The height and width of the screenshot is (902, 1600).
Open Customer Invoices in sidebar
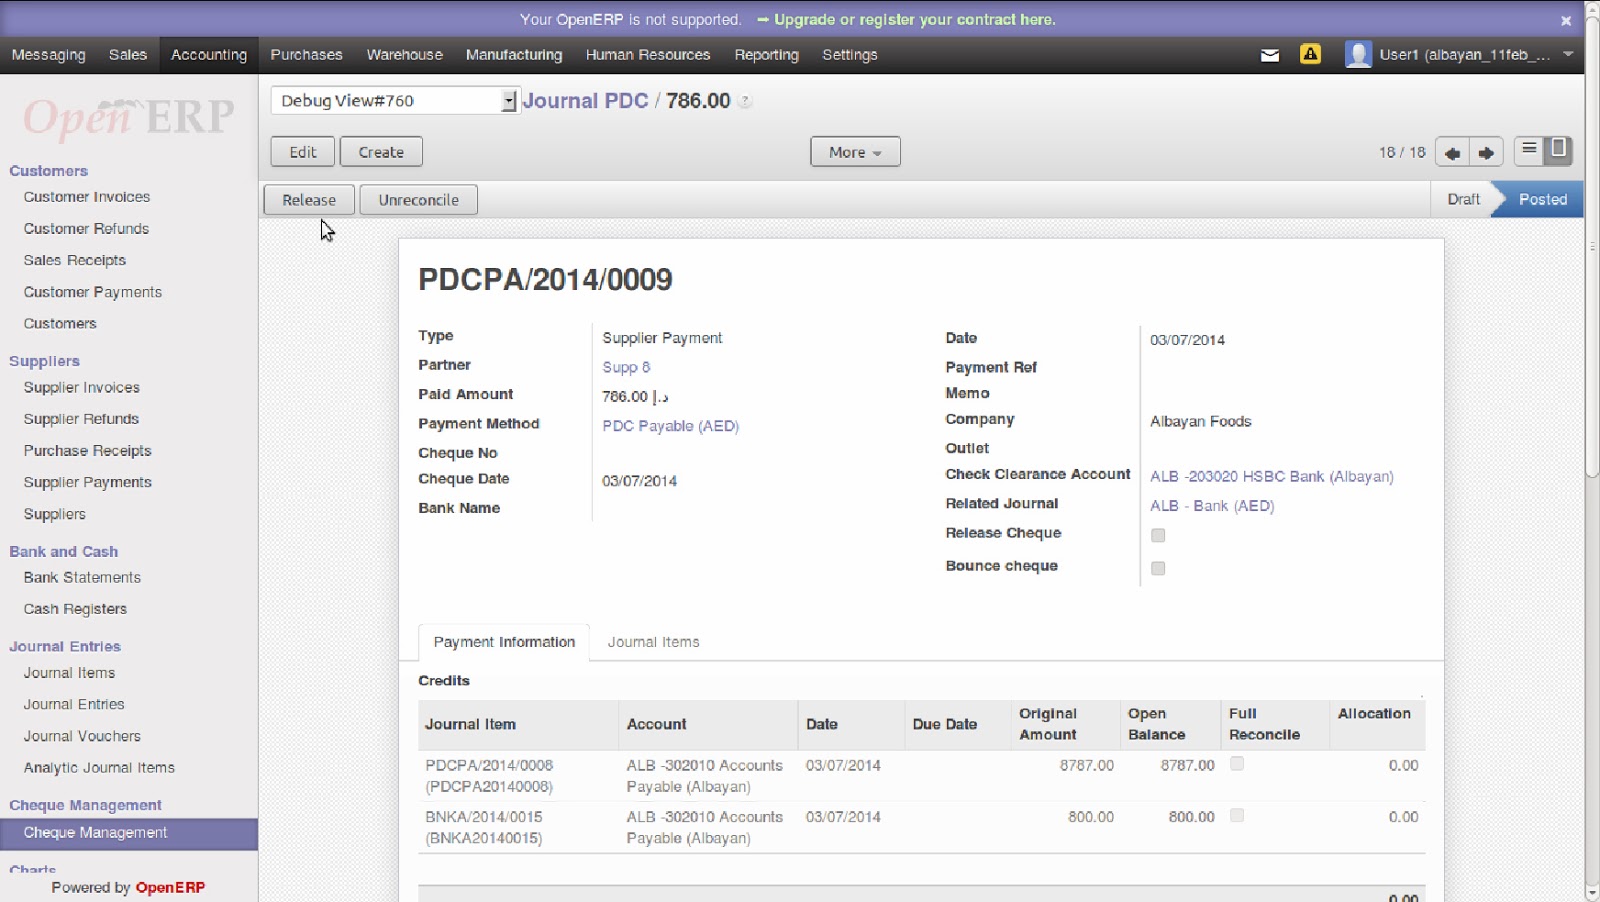(87, 197)
